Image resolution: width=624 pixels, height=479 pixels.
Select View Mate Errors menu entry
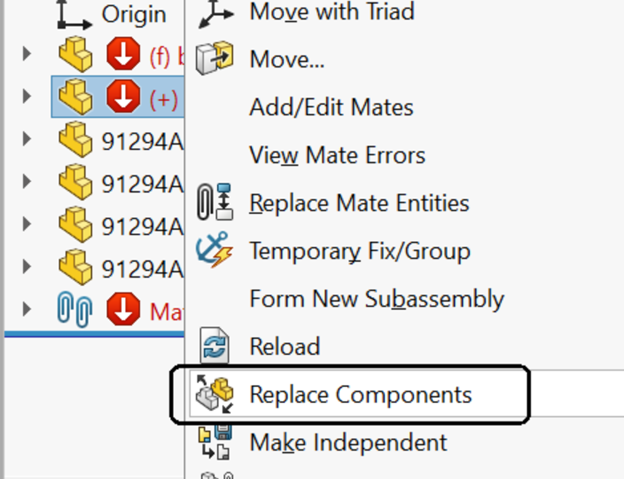(337, 155)
